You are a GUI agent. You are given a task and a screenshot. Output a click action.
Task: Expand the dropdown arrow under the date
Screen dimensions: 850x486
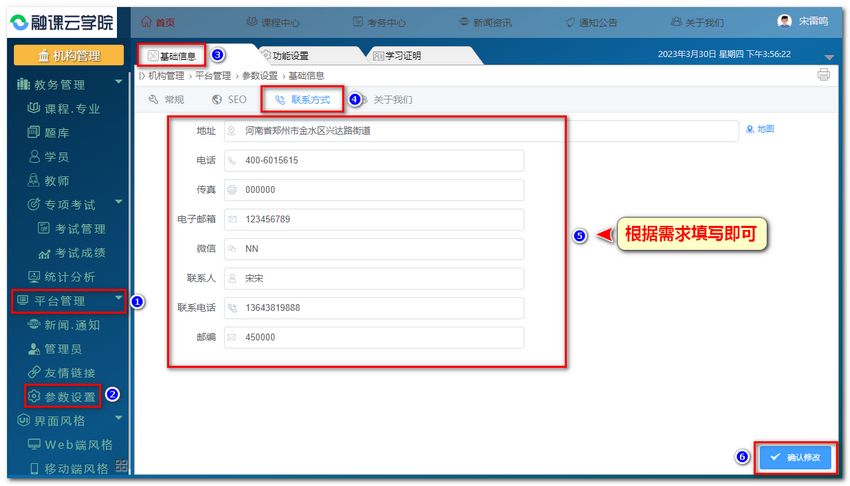[828, 57]
